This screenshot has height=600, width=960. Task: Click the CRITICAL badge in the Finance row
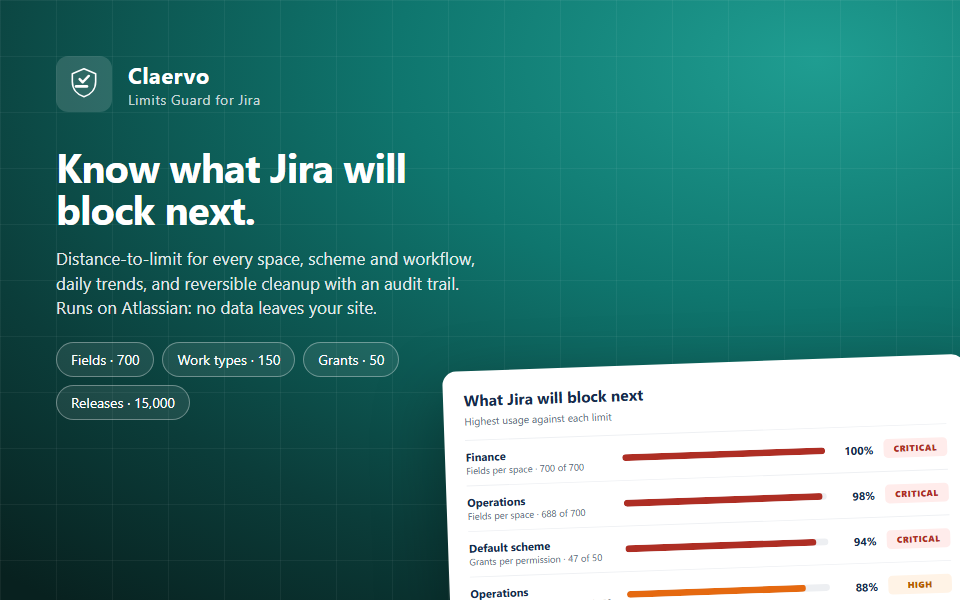[x=915, y=448]
